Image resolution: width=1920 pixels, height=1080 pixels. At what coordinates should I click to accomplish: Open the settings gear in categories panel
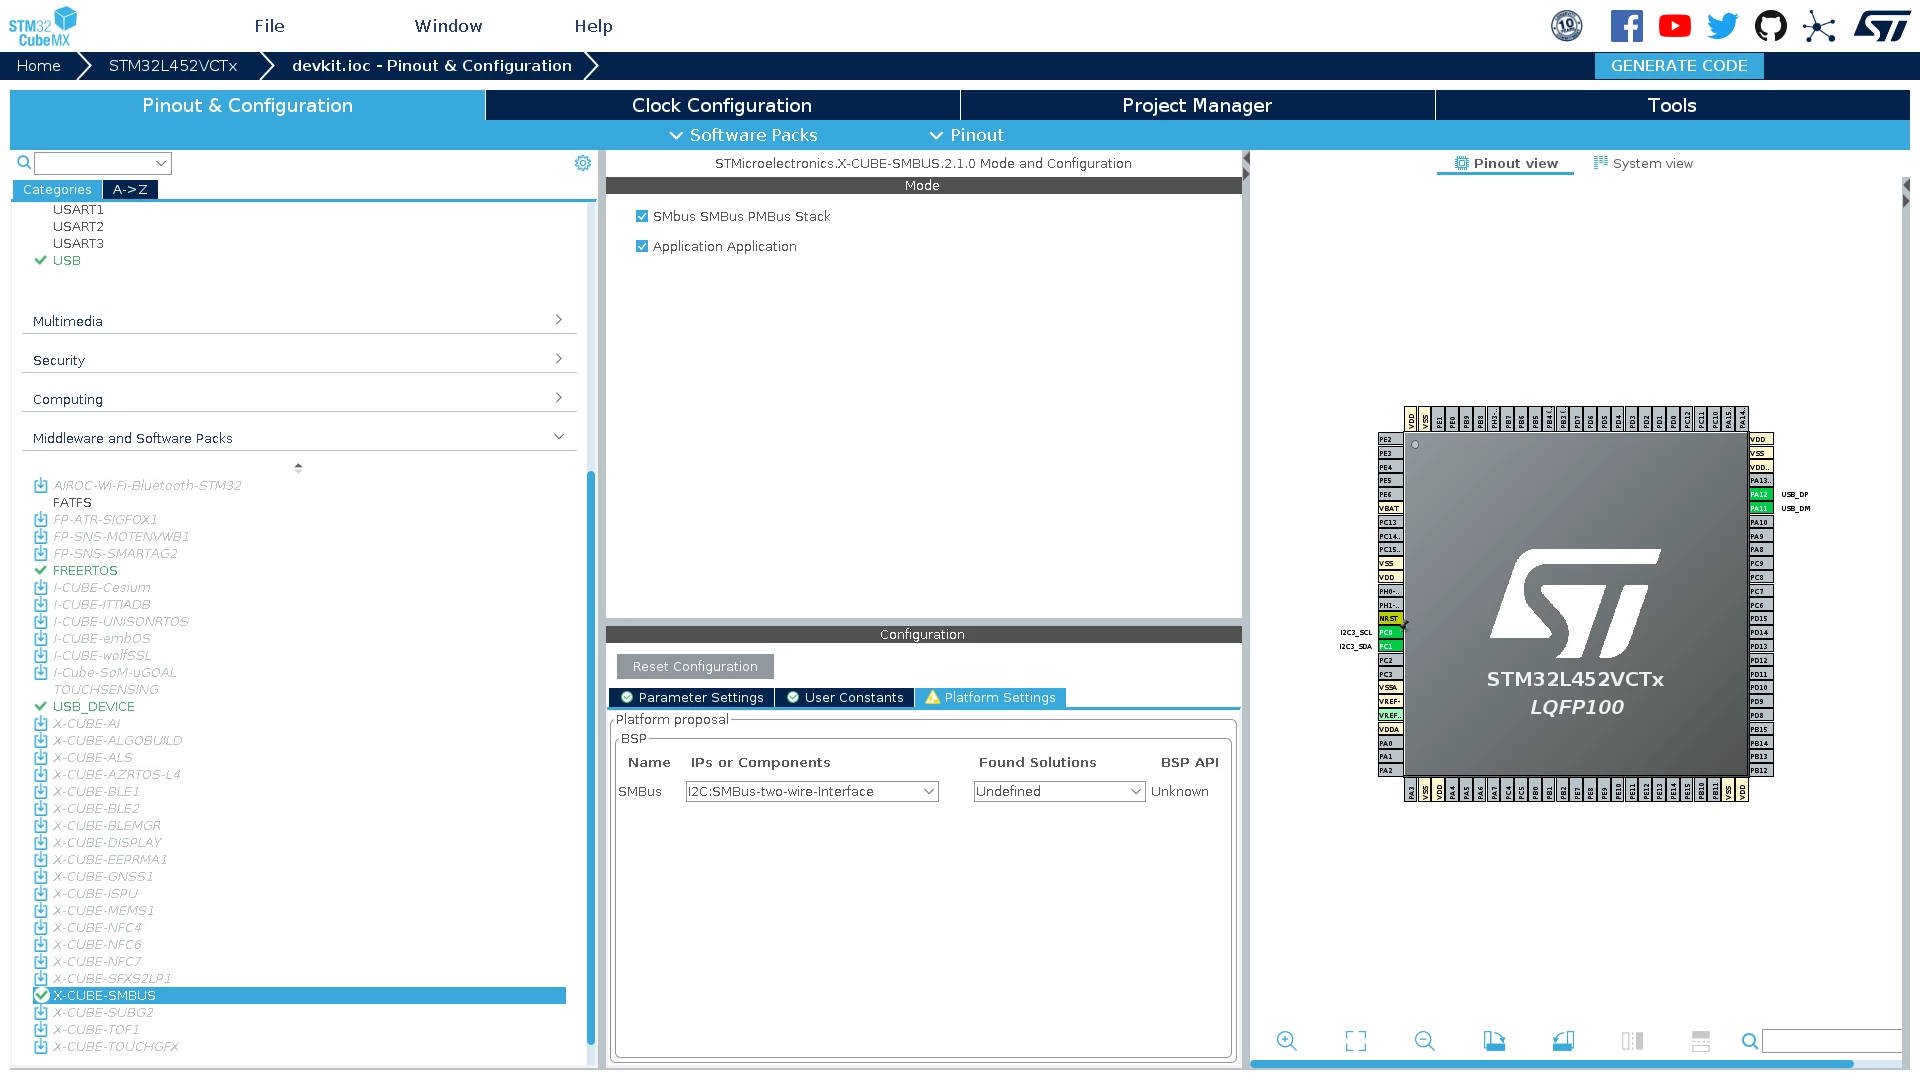(x=583, y=163)
